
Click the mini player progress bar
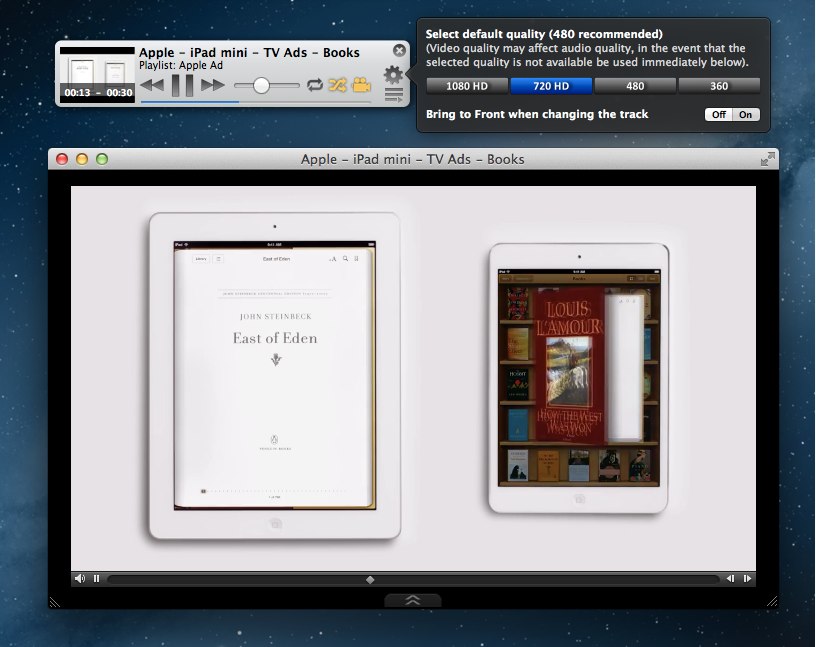click(256, 102)
